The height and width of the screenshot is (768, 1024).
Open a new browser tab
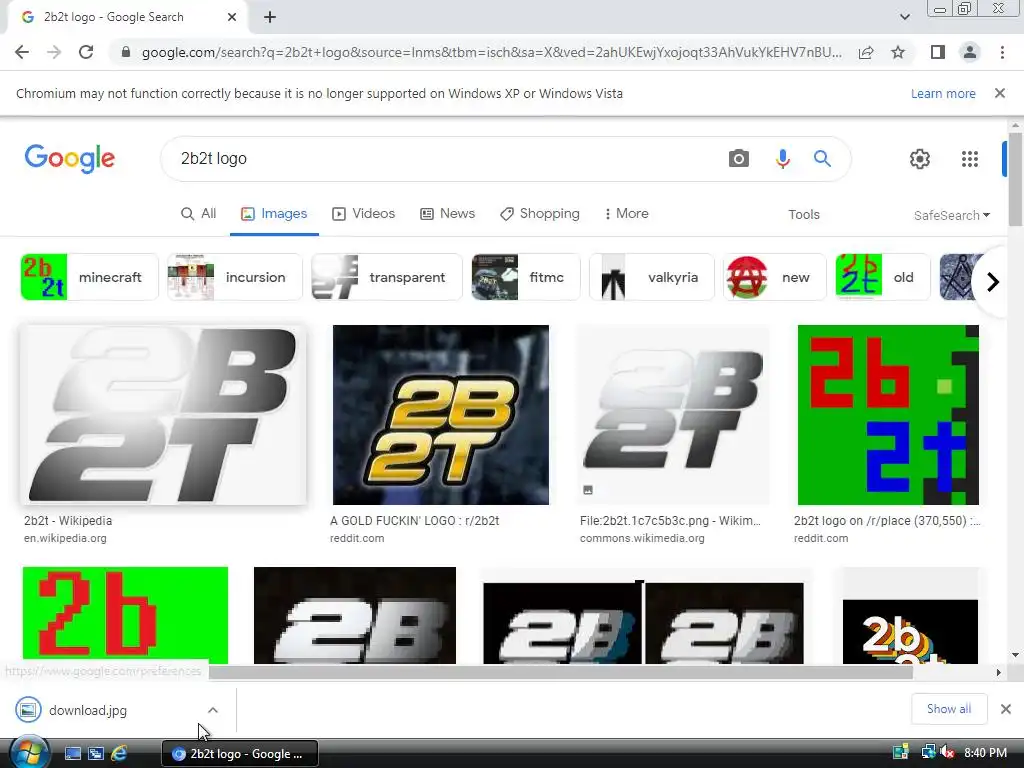(270, 17)
